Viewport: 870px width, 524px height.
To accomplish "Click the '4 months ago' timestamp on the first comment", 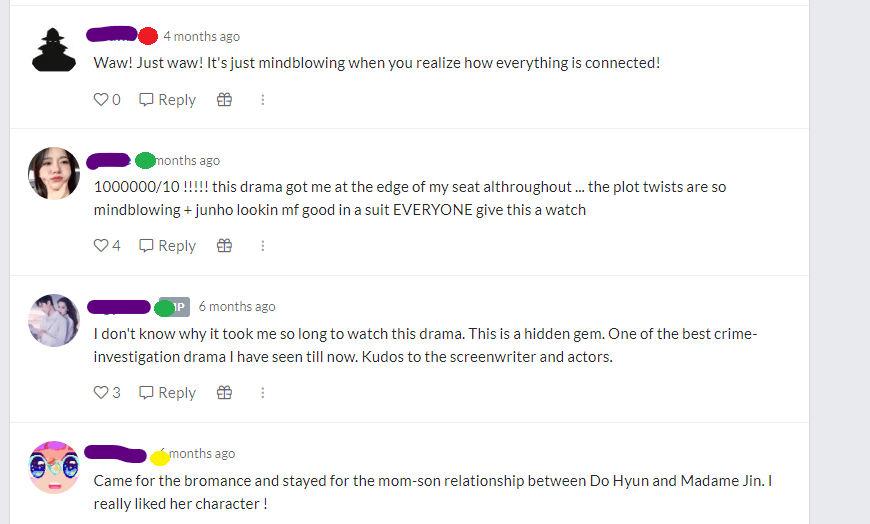I will click(x=201, y=36).
